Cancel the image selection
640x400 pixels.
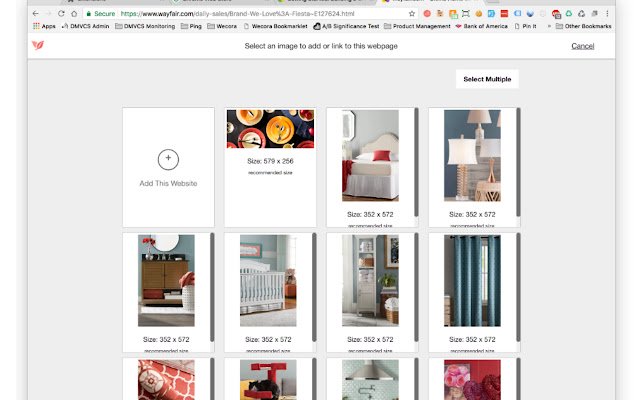pos(582,46)
